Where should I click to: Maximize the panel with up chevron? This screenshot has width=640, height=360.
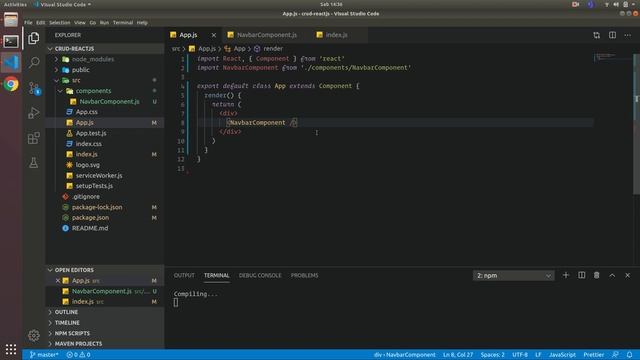pos(612,276)
